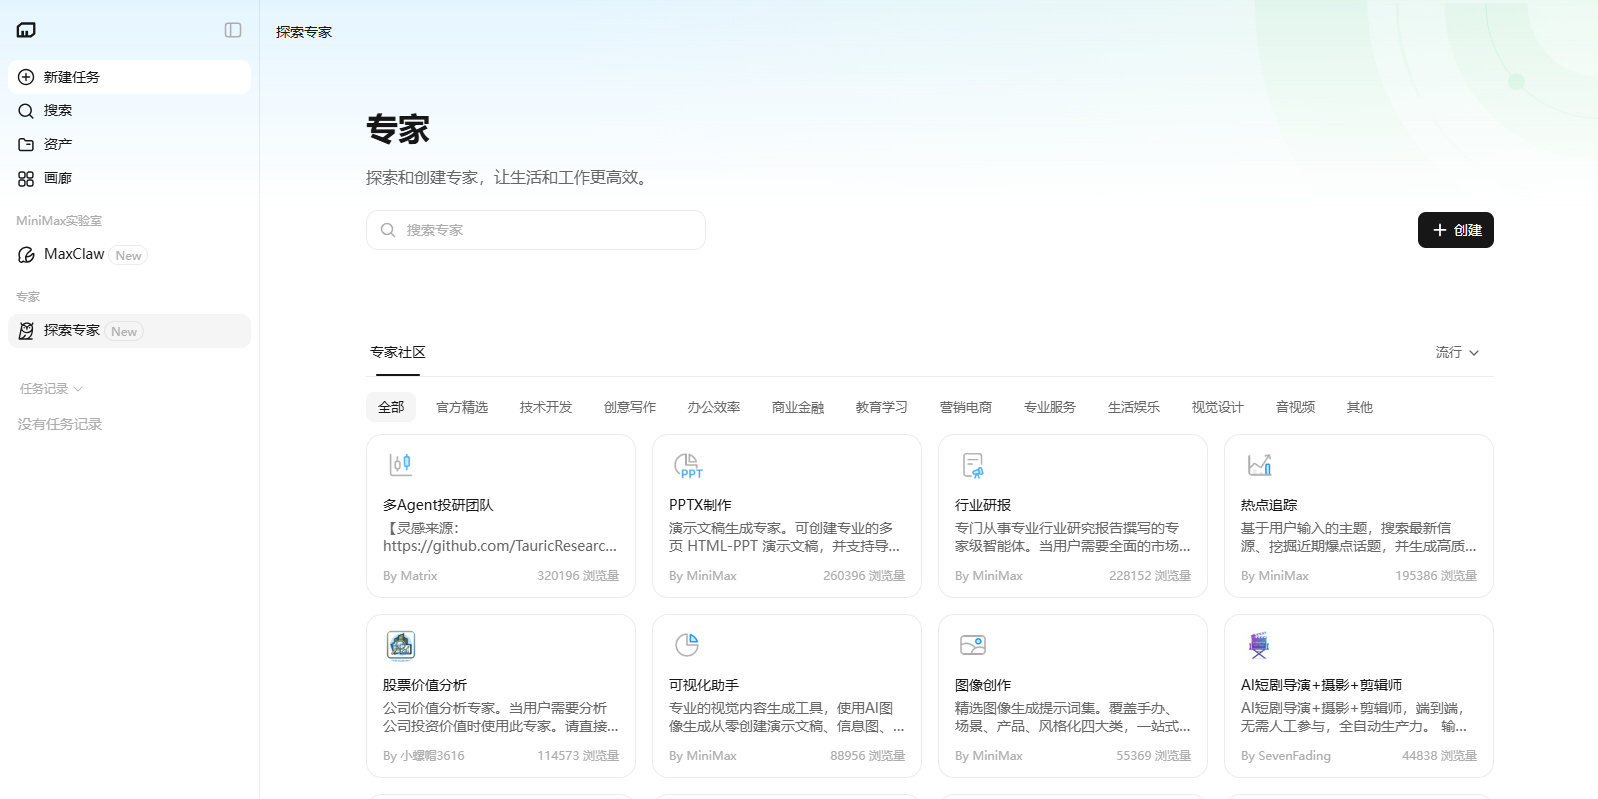Image resolution: width=1598 pixels, height=799 pixels.
Task: Switch to the 技术开发 category tab
Action: [546, 407]
